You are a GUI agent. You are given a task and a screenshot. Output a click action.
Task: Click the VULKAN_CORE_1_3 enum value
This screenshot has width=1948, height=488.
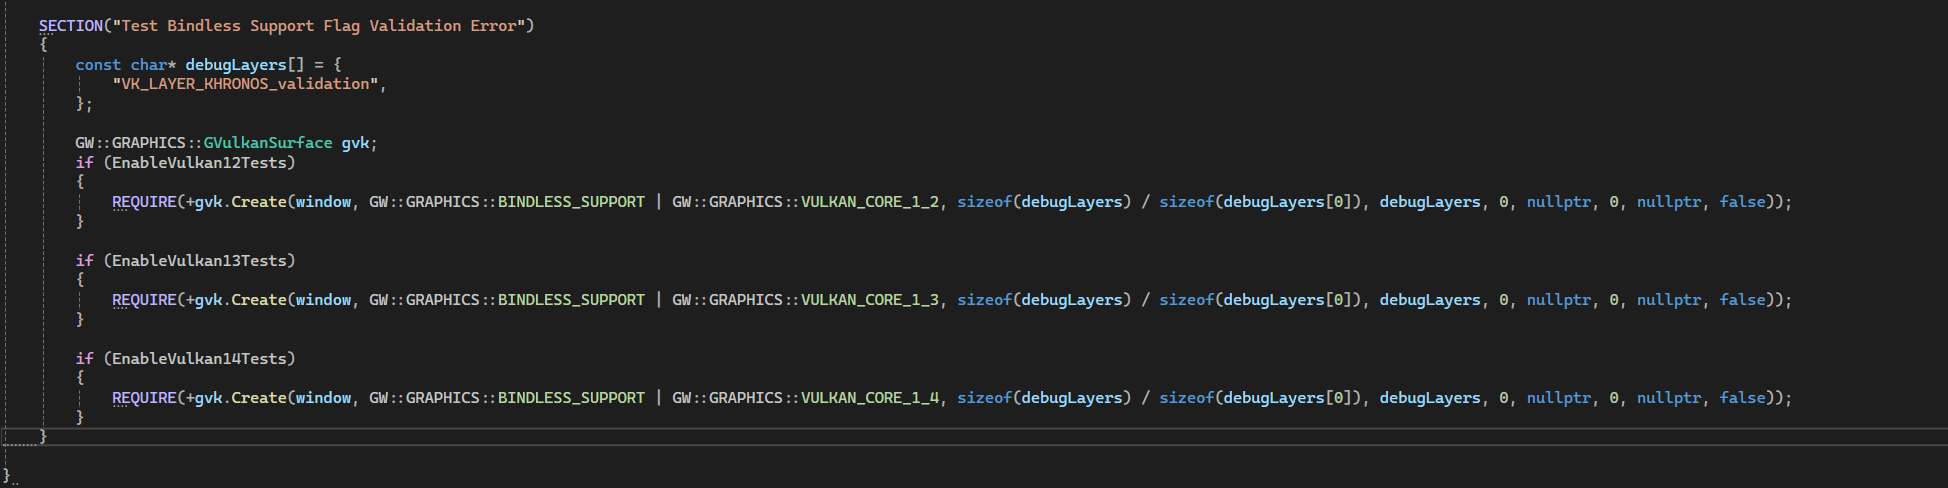pos(870,300)
